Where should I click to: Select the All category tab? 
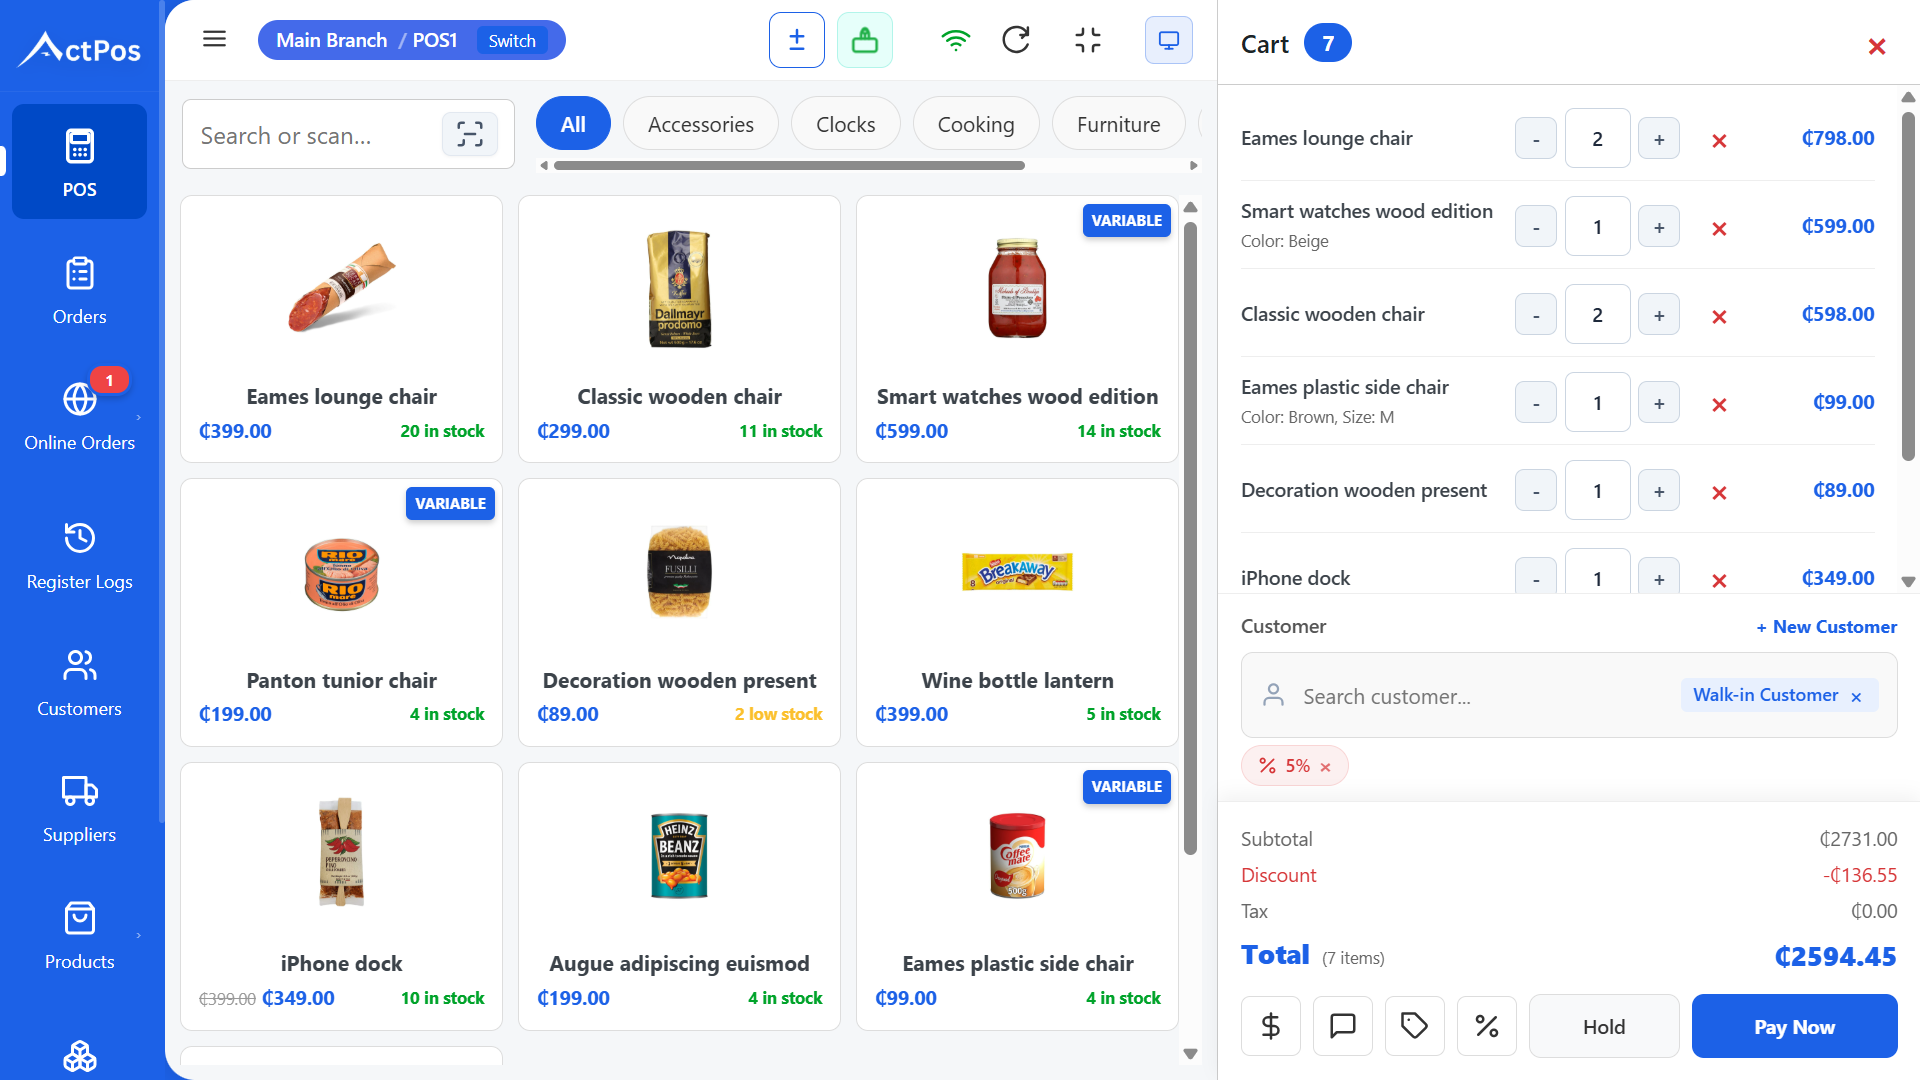pos(573,124)
